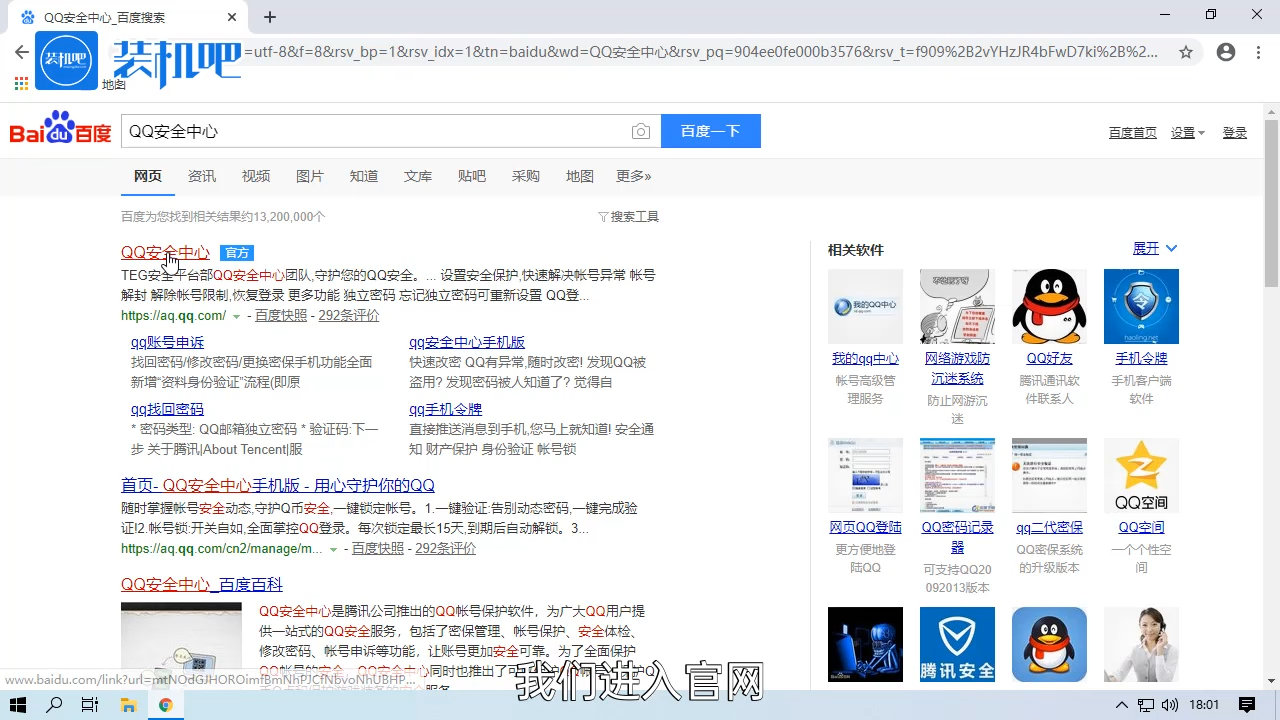Open Windows taskbar search
The width and height of the screenshot is (1280, 720).
(55, 705)
